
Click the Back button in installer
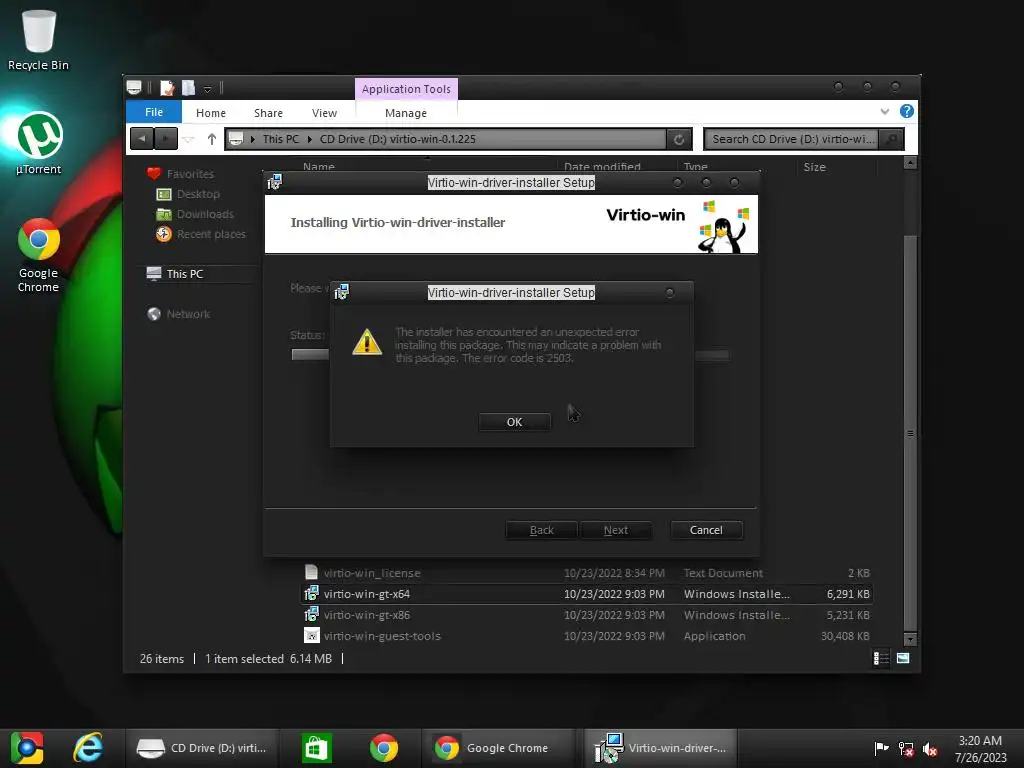pyautogui.click(x=541, y=530)
